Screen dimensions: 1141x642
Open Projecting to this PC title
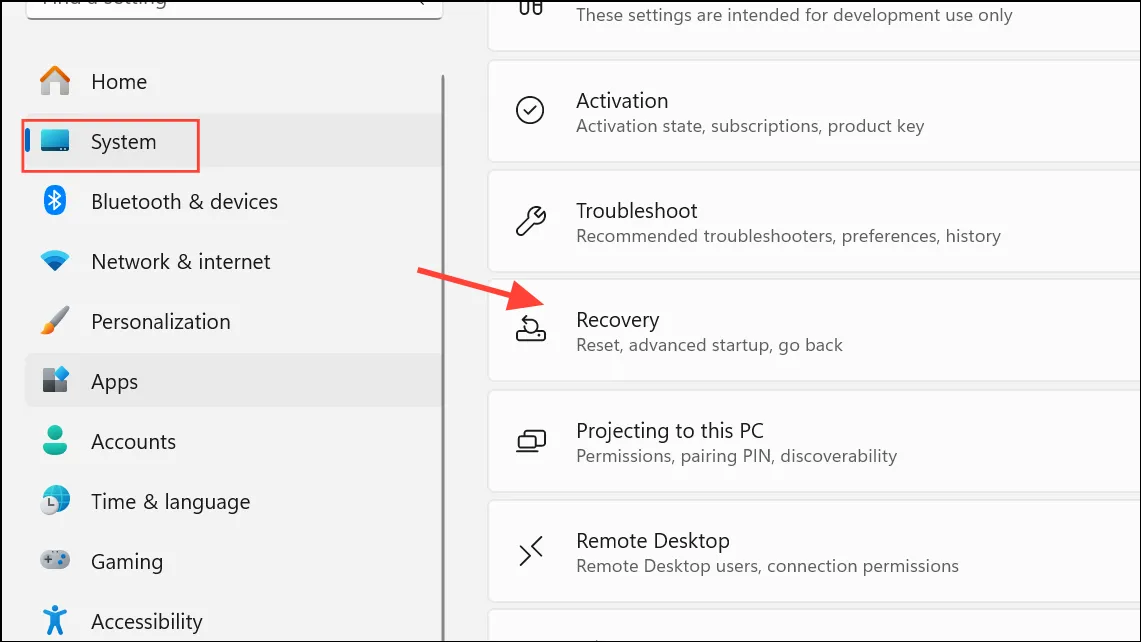[x=669, y=430]
